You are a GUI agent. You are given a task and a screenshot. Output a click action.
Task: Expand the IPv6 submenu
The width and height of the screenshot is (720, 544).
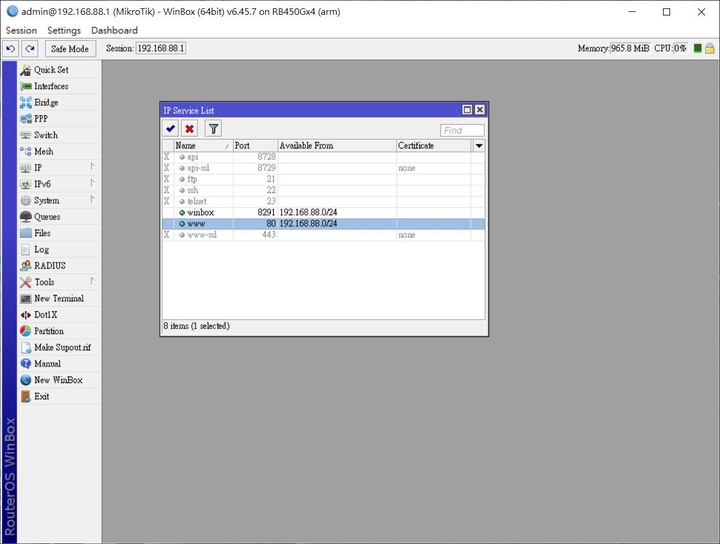59,184
